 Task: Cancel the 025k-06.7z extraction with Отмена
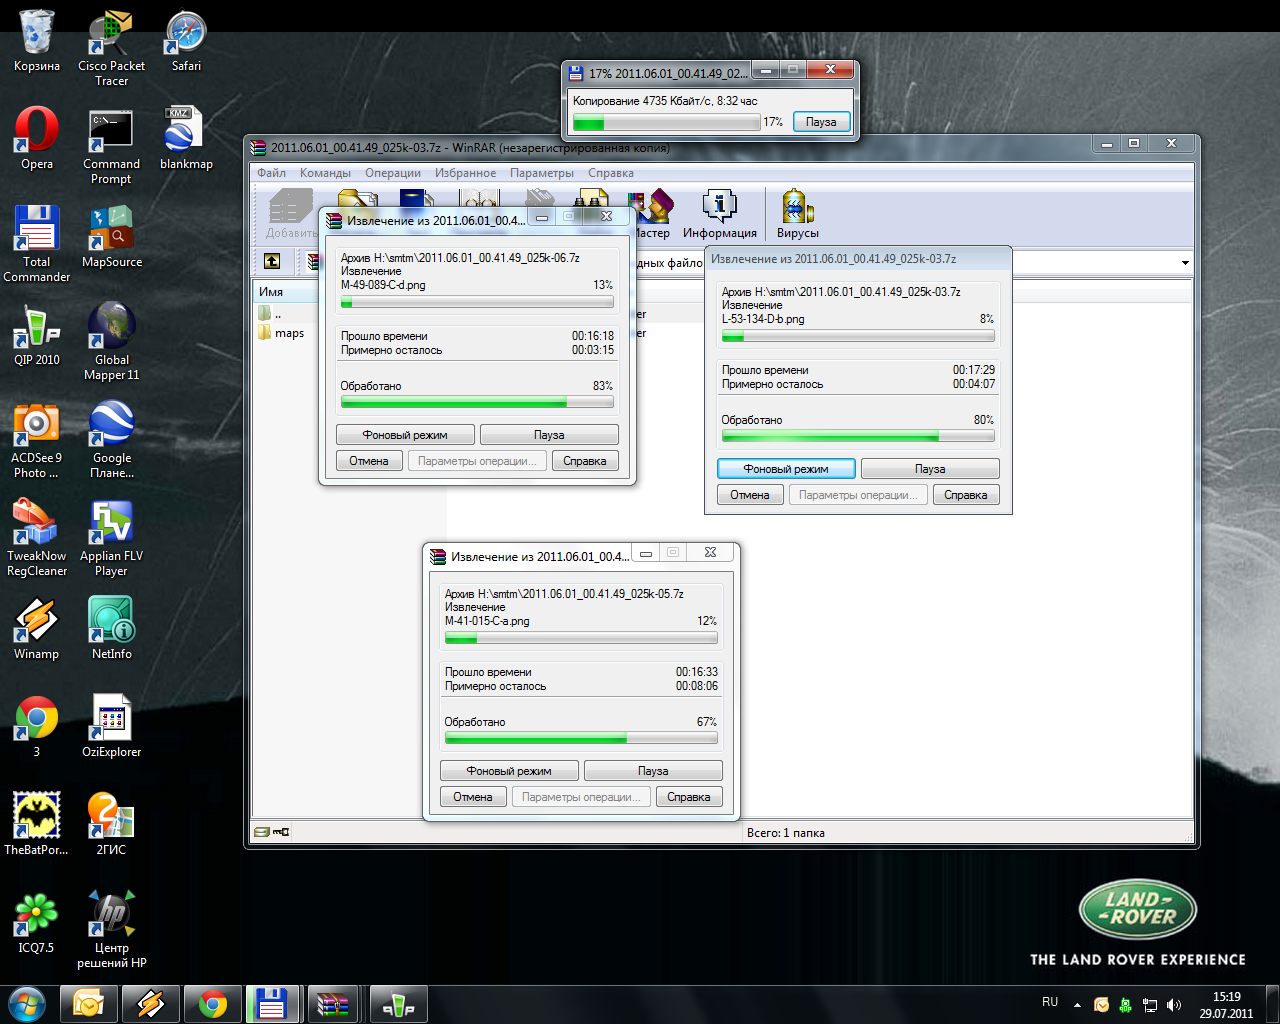pyautogui.click(x=369, y=461)
